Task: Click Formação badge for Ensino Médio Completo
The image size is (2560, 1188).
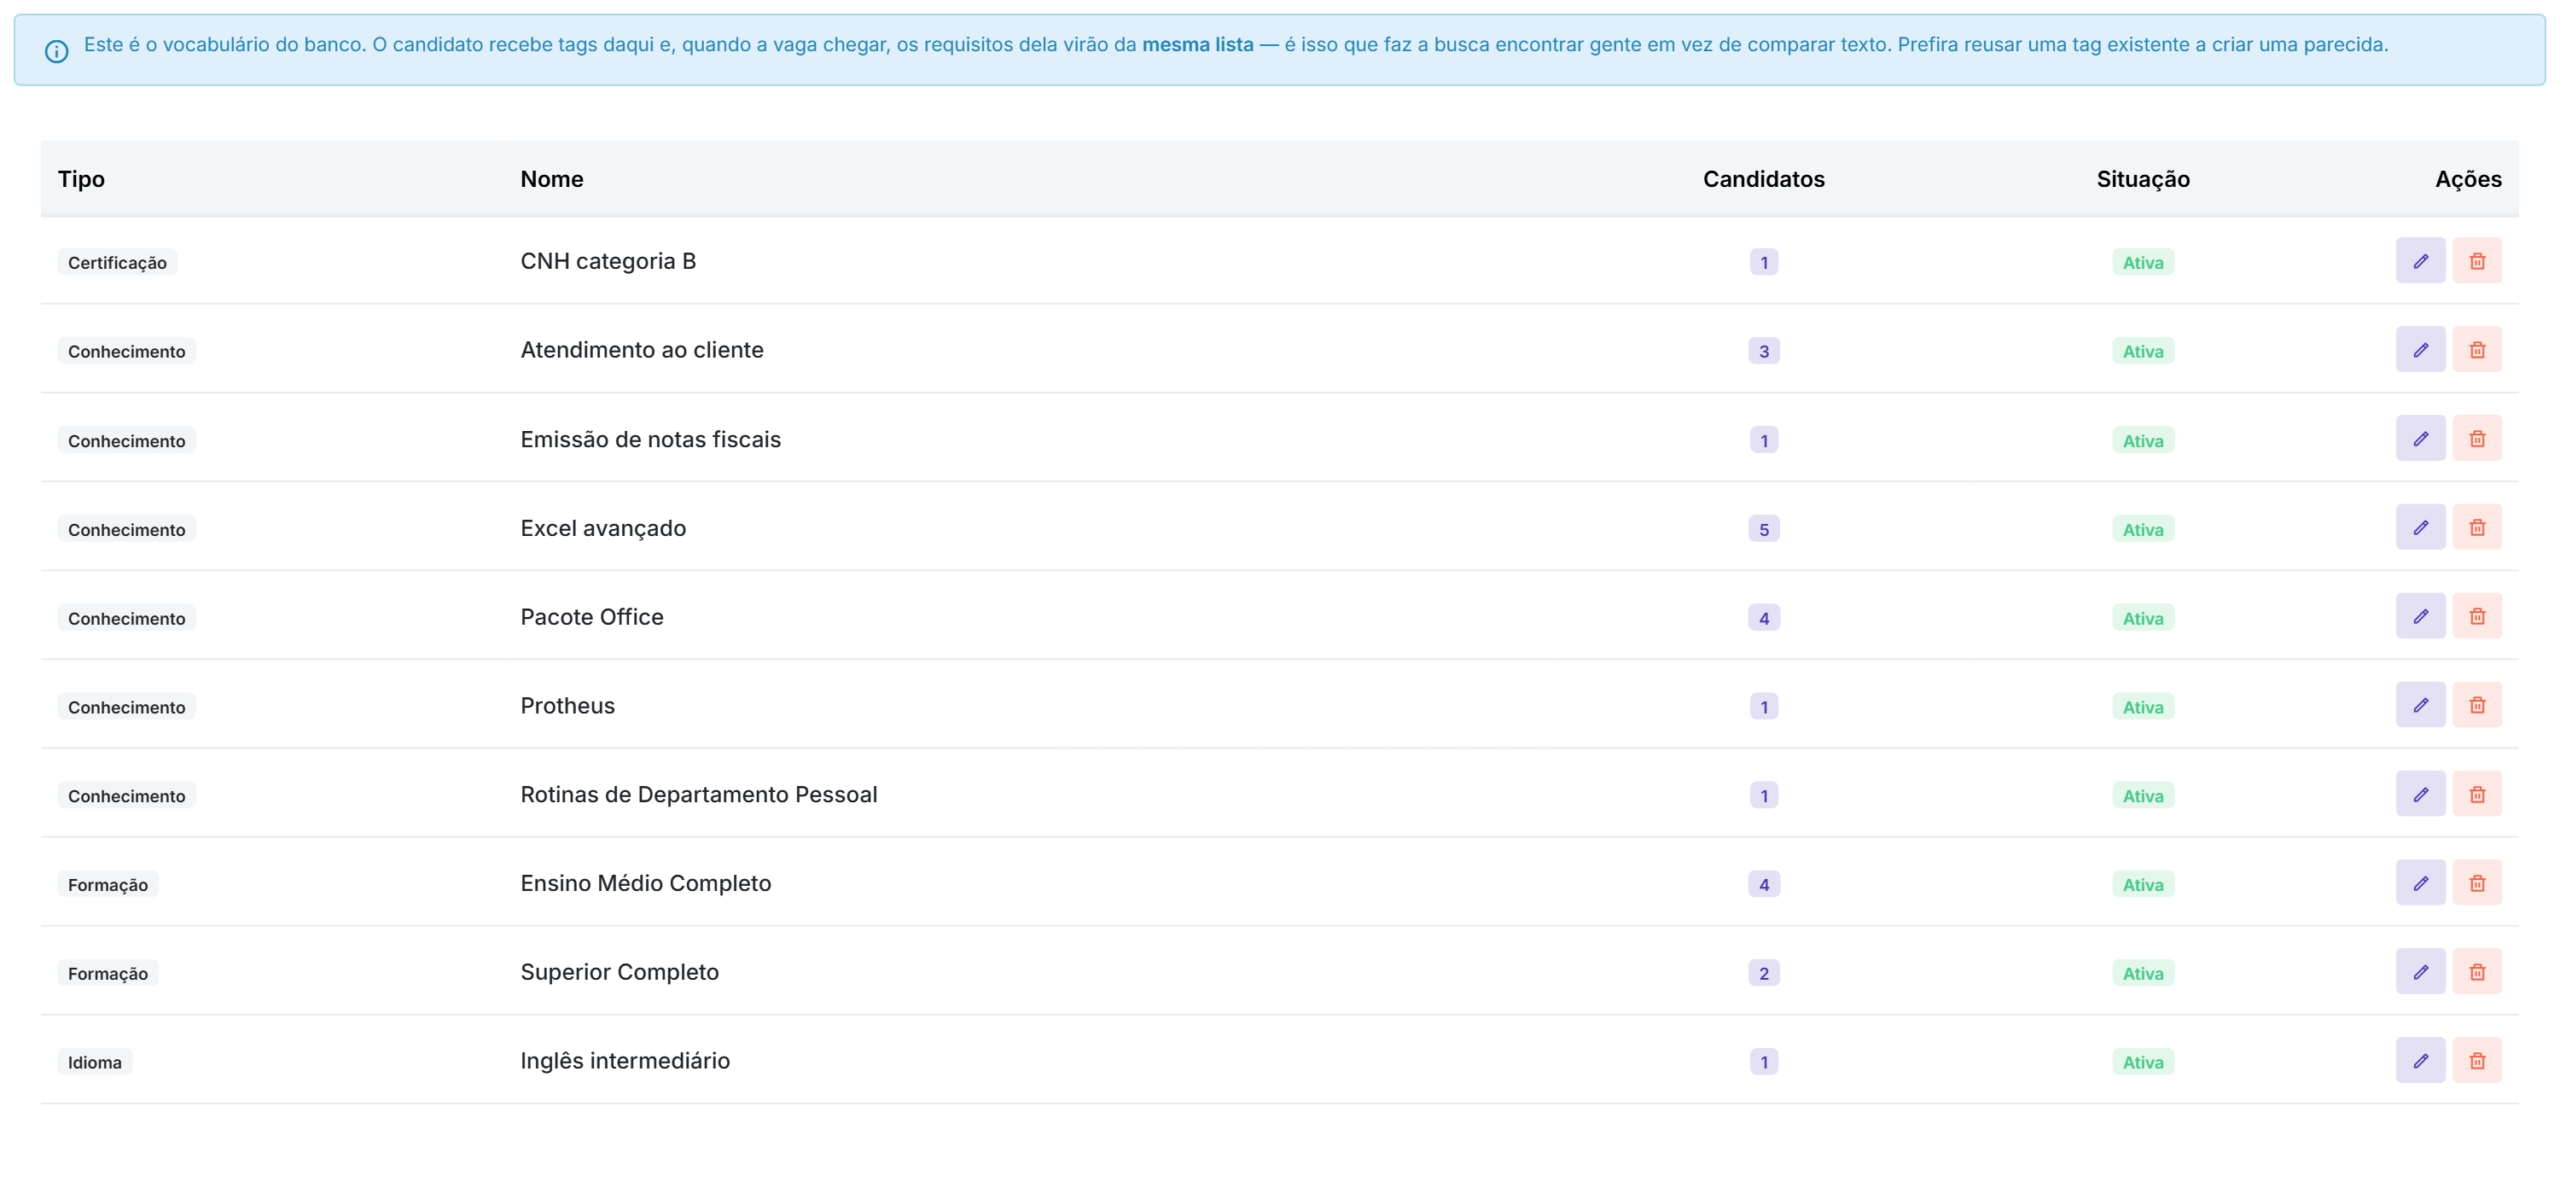Action: [x=108, y=885]
